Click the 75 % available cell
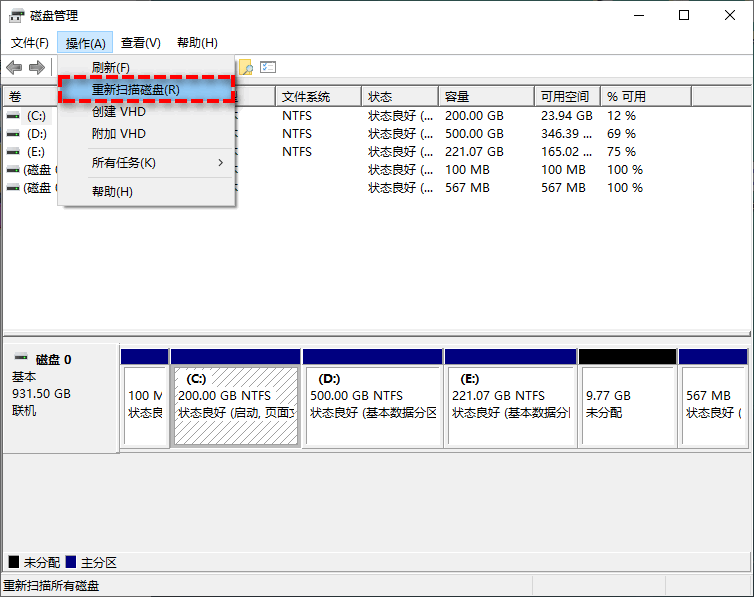This screenshot has height=597, width=754. click(x=621, y=152)
